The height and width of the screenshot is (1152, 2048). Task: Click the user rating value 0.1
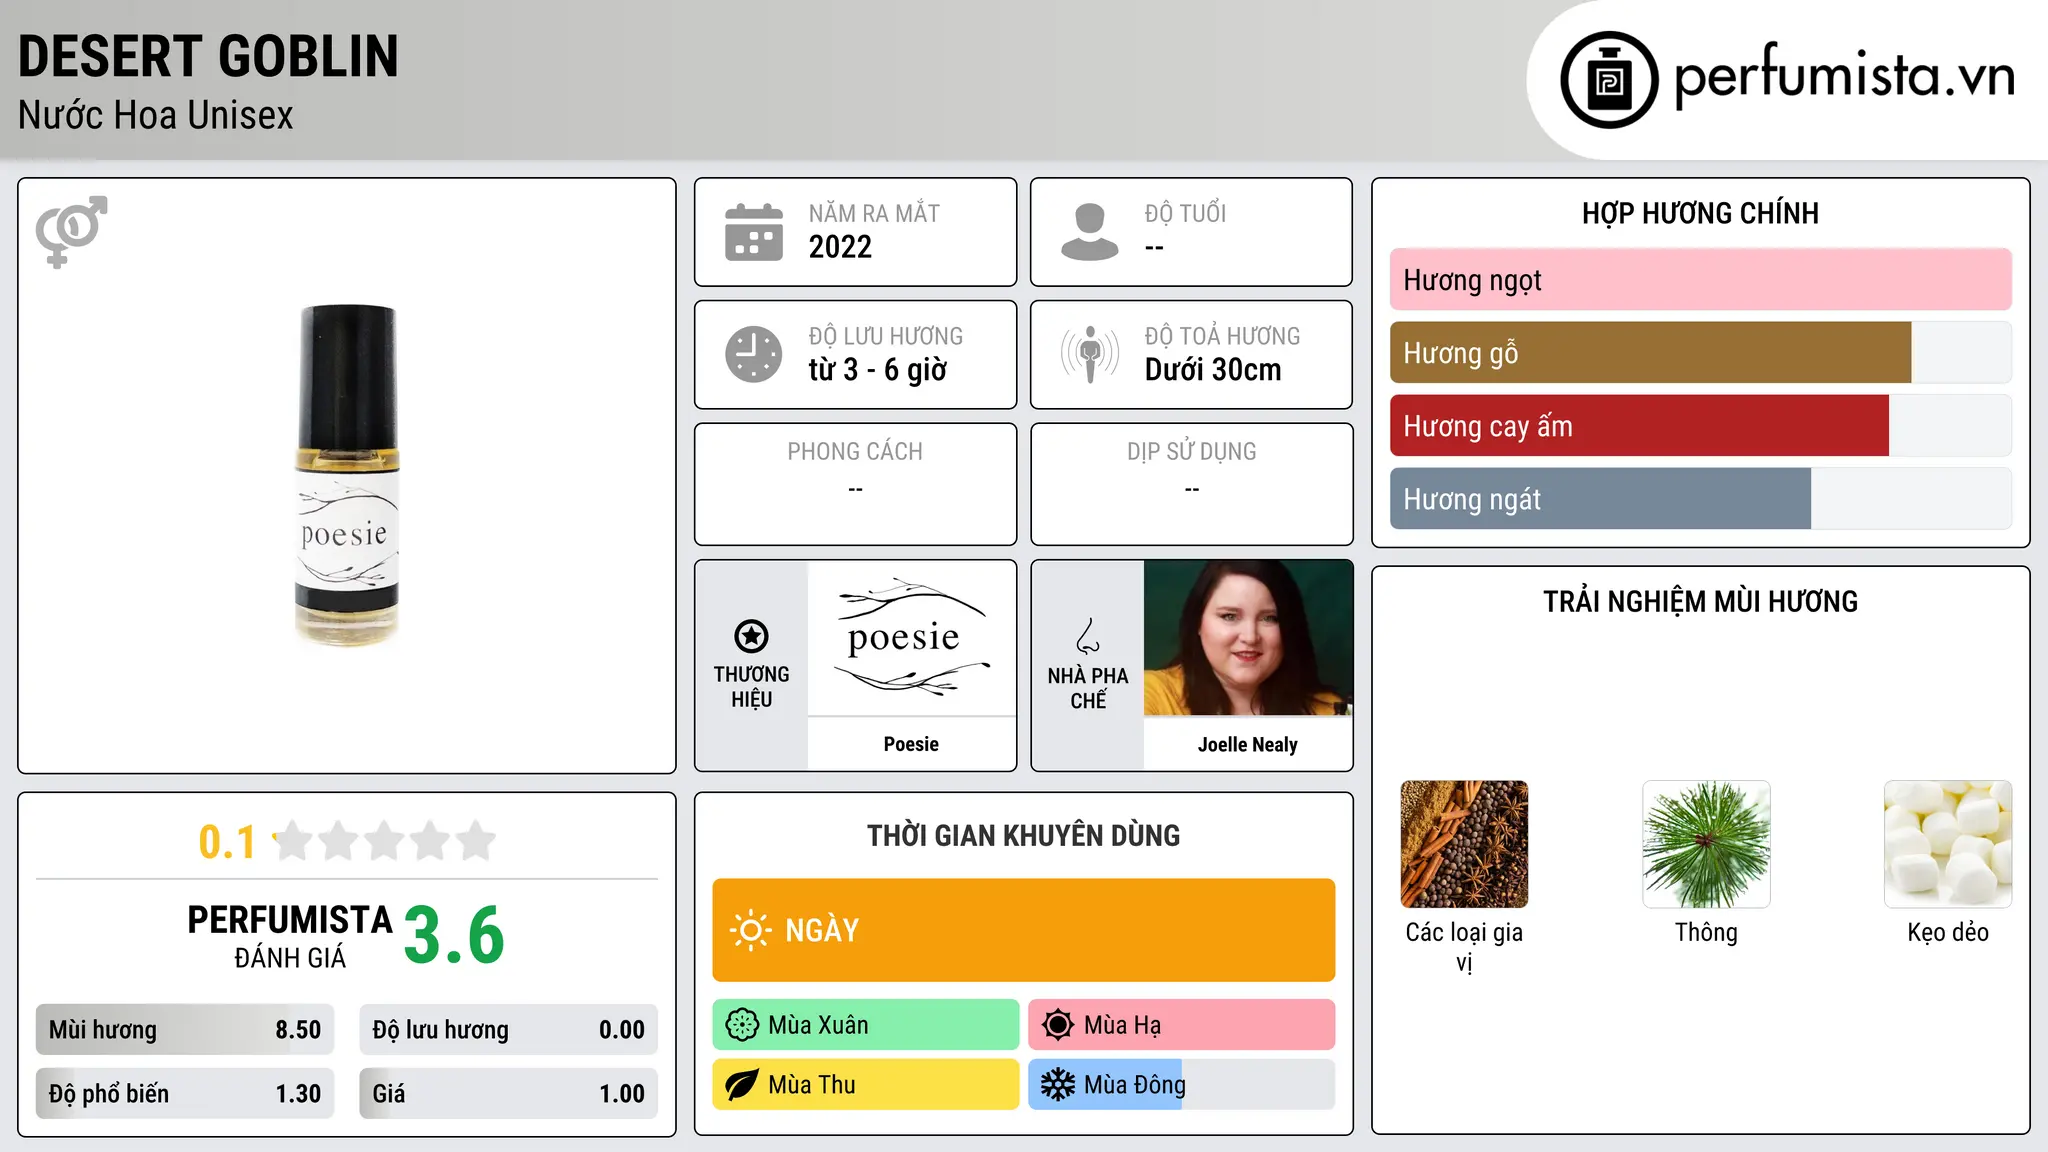coord(227,842)
